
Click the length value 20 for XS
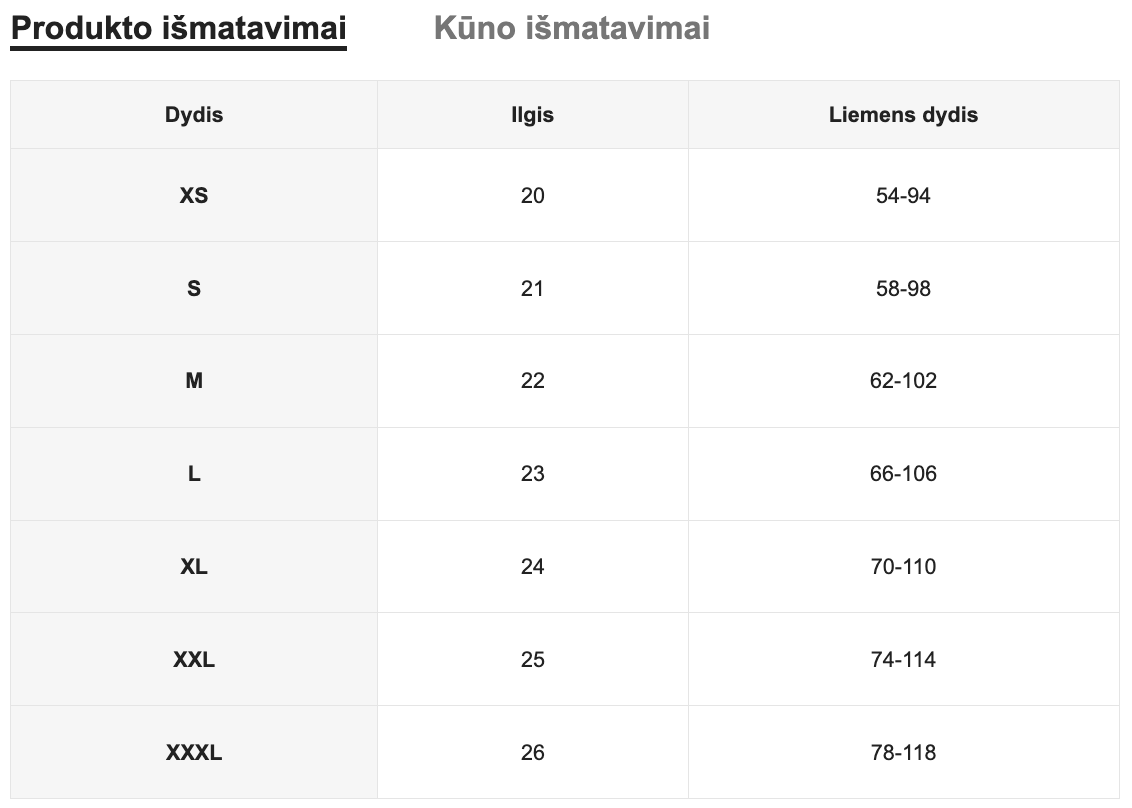pyautogui.click(x=532, y=196)
